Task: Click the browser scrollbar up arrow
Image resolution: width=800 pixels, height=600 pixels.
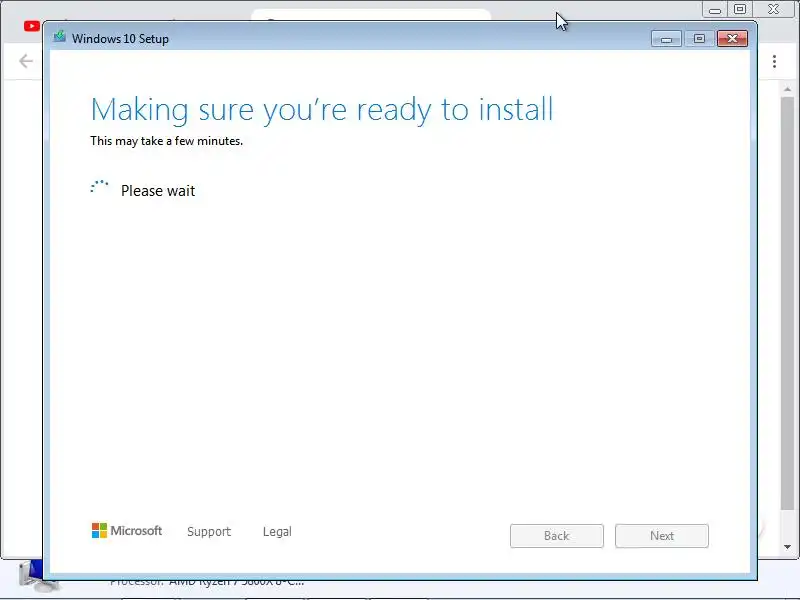Action: pos(787,89)
